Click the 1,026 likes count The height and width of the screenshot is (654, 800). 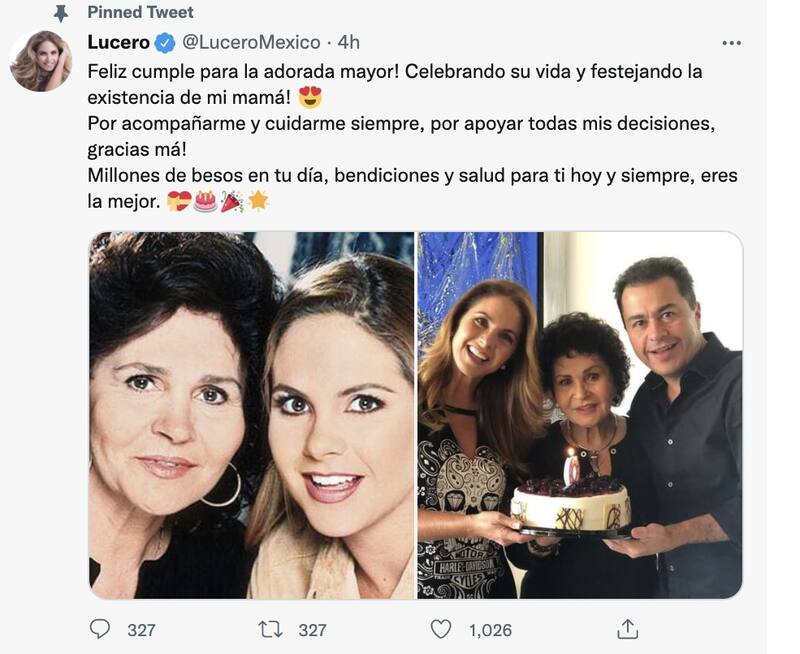[x=490, y=630]
